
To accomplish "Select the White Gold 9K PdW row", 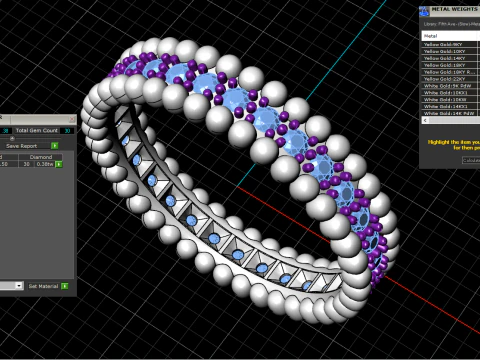I will (449, 86).
